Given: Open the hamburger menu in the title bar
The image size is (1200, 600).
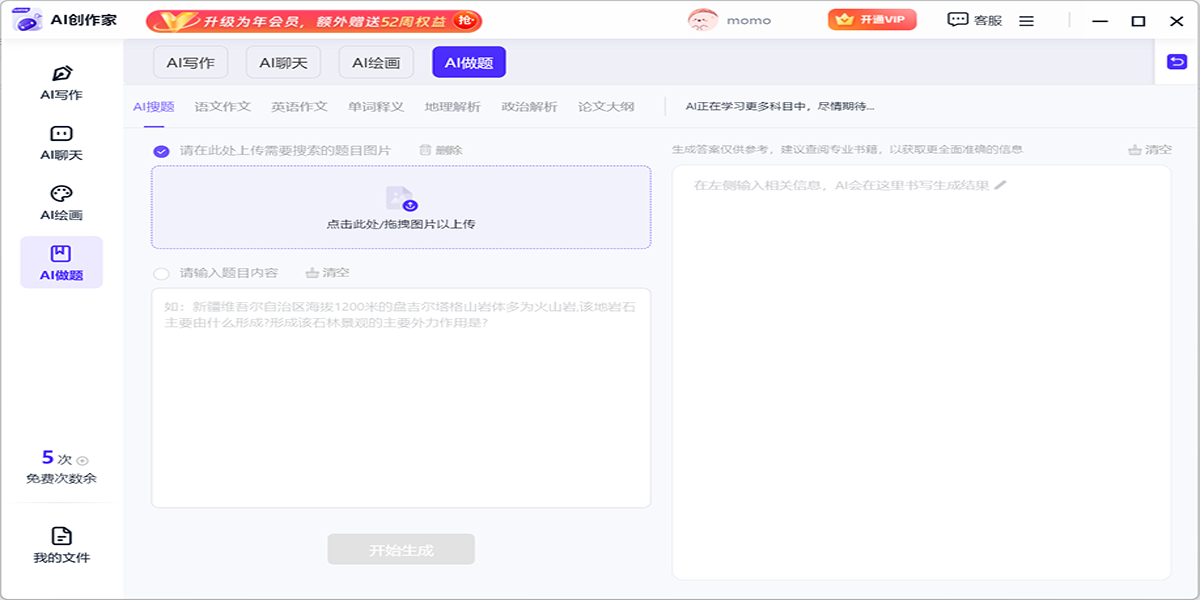Looking at the screenshot, I should (1026, 20).
